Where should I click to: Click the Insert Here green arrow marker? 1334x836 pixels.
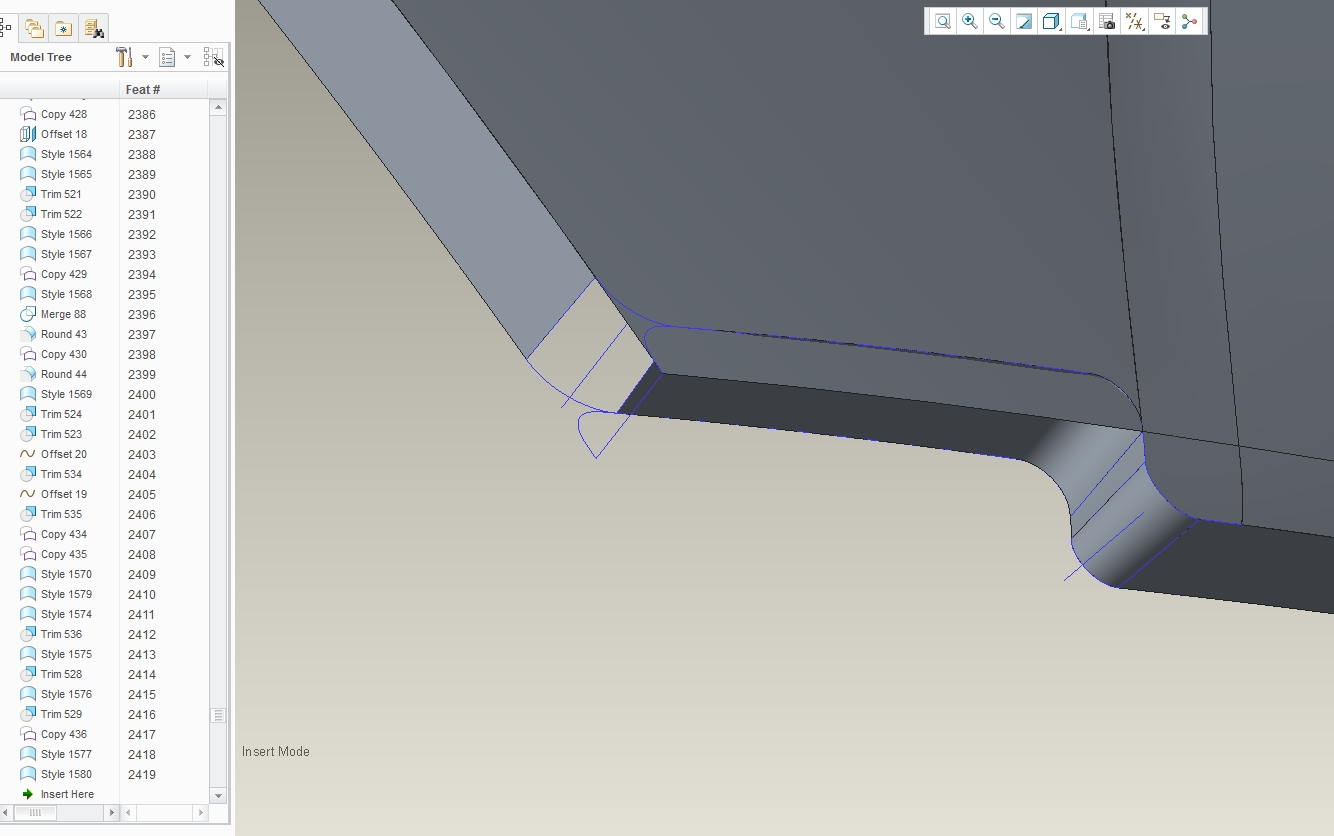click(28, 794)
